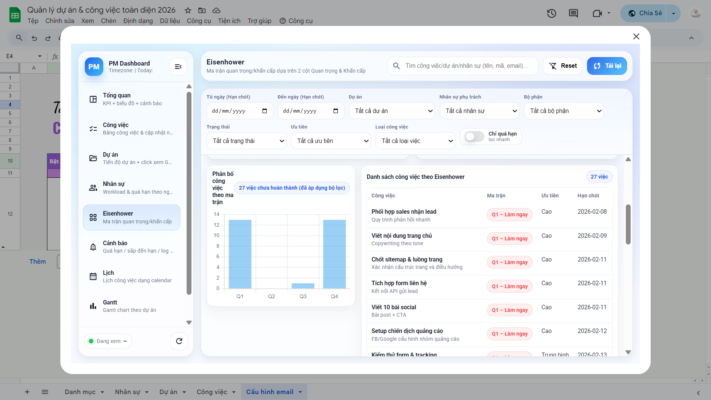Expand the Trạng thái filter dropdown

(245, 141)
